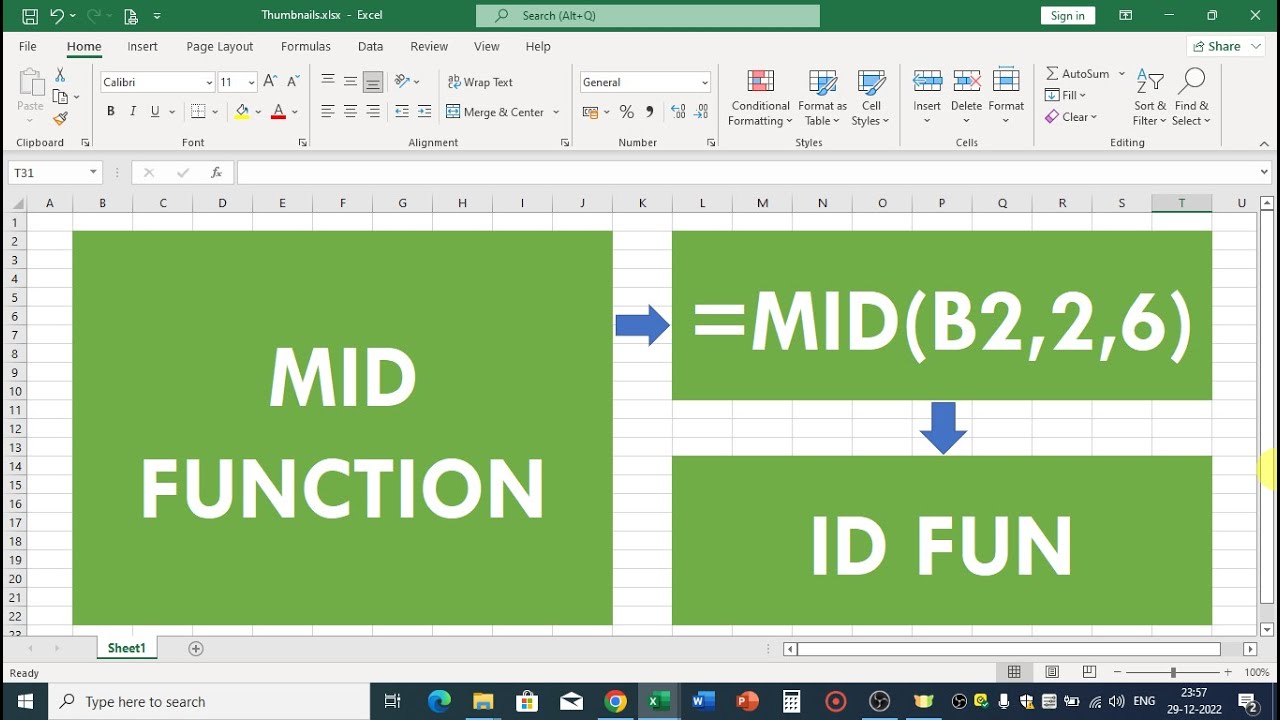Toggle Bold formatting
Image resolution: width=1280 pixels, height=720 pixels.
(x=110, y=112)
